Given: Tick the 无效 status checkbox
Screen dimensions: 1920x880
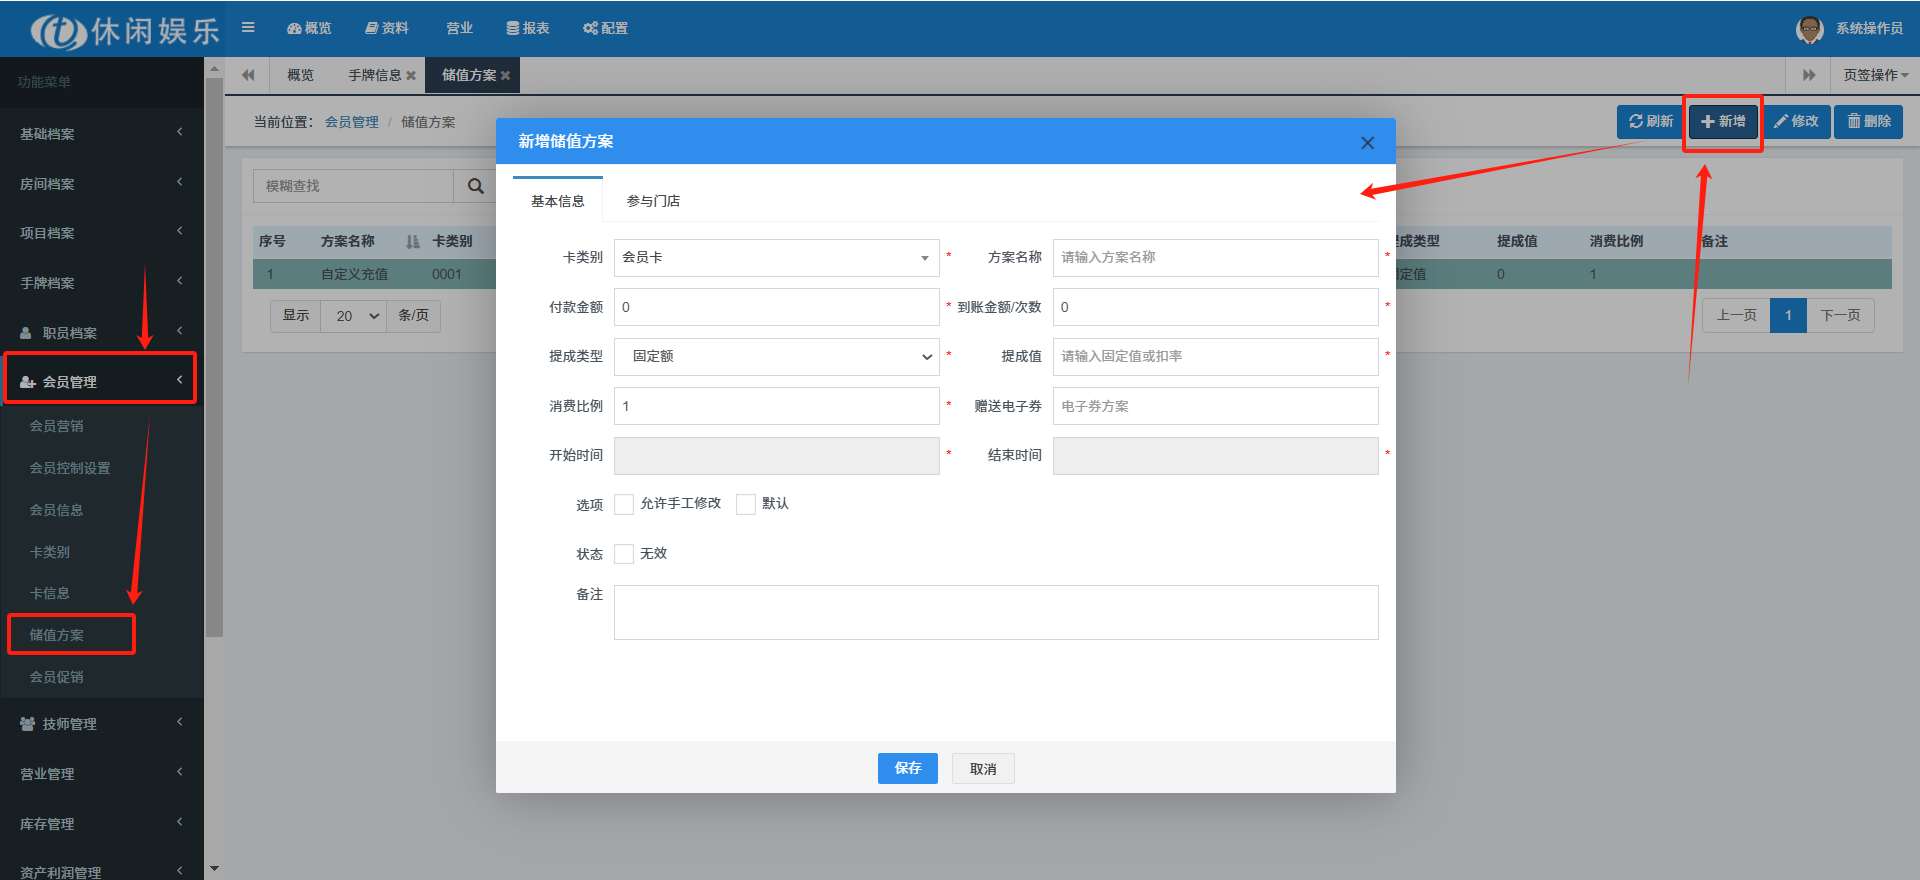Looking at the screenshot, I should (x=624, y=554).
